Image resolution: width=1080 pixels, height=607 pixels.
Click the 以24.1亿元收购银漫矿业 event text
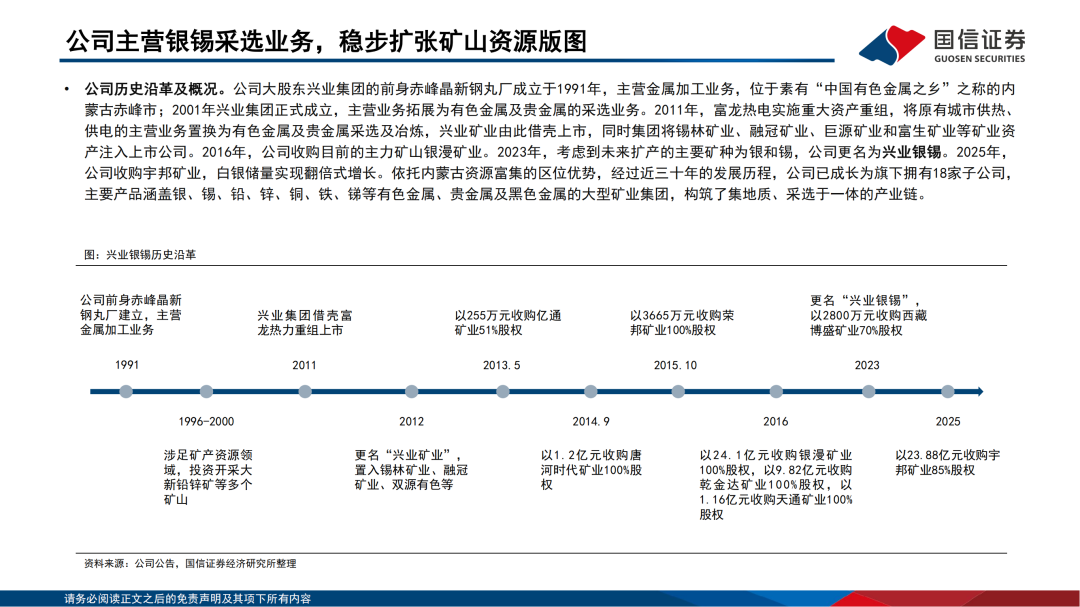click(x=776, y=485)
